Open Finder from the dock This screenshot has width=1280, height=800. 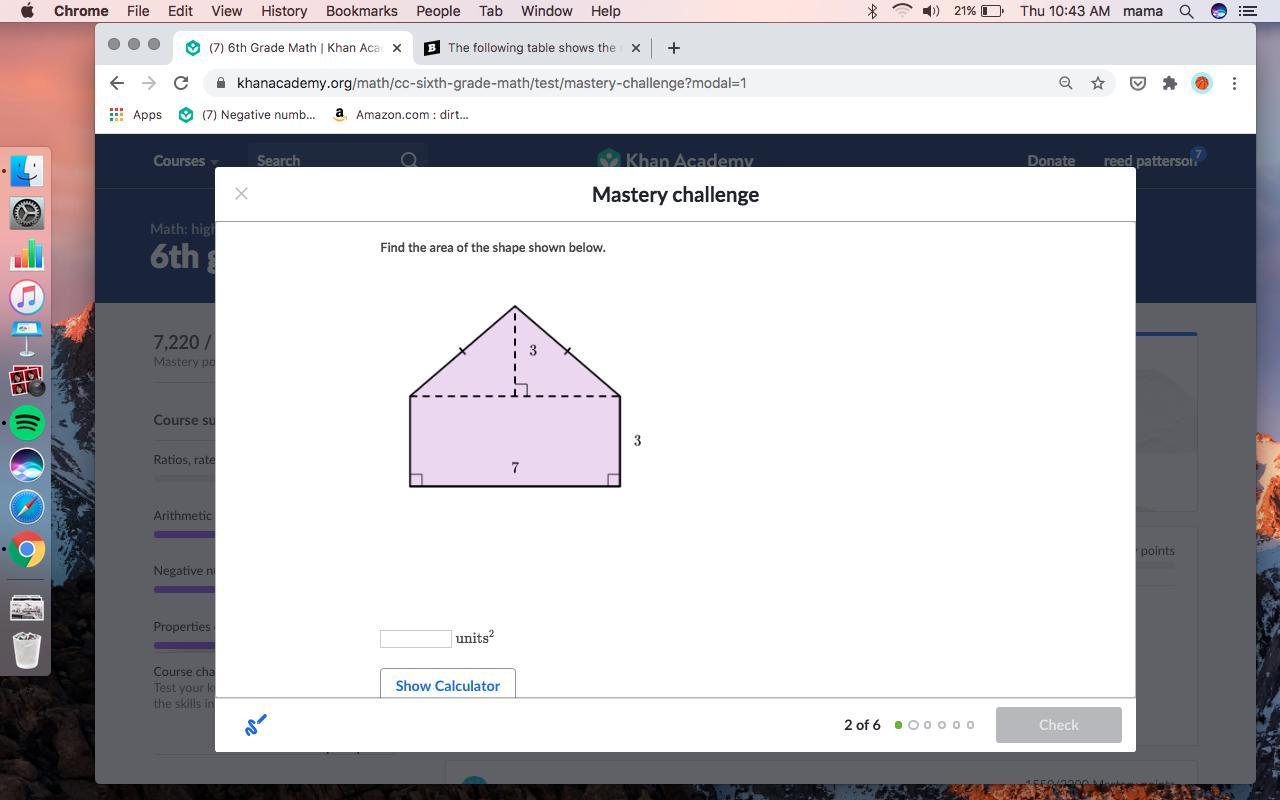[x=27, y=171]
